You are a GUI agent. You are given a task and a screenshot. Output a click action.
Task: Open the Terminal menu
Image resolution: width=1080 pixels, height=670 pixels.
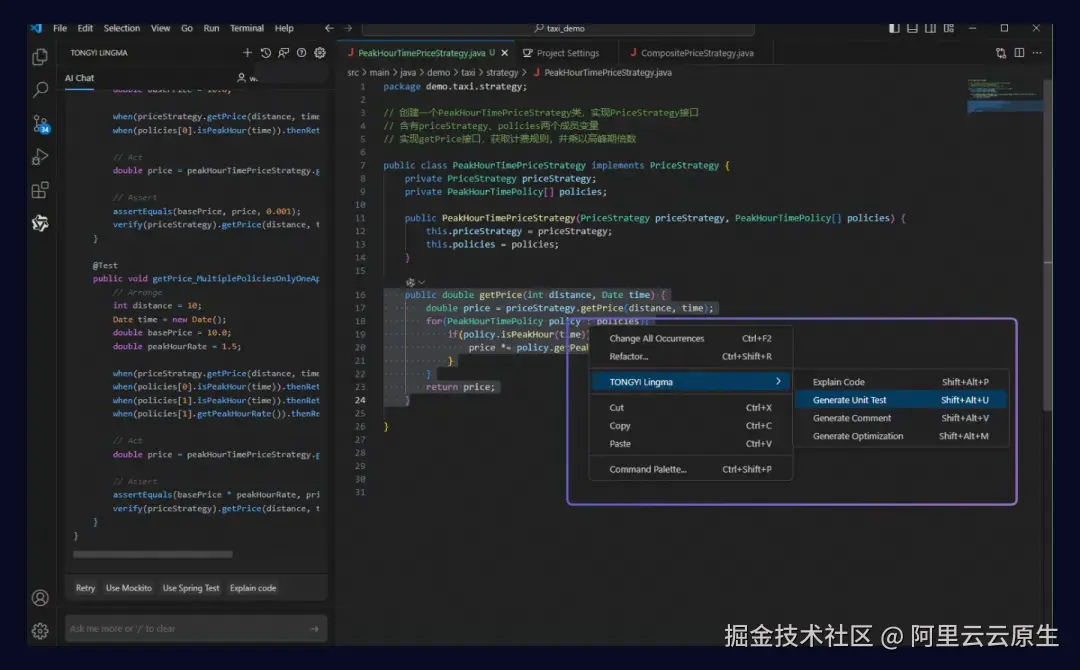point(247,28)
